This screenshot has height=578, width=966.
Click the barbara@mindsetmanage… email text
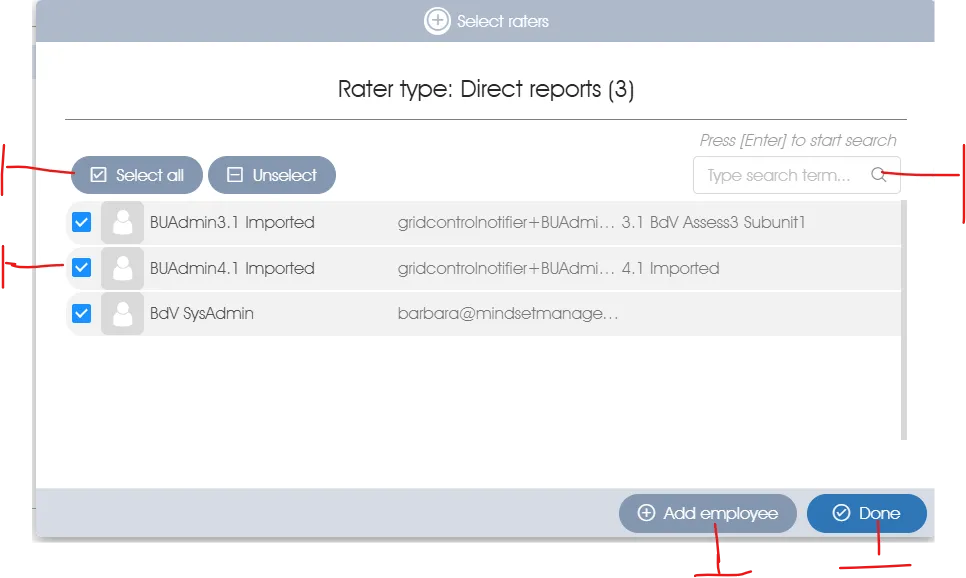click(508, 314)
